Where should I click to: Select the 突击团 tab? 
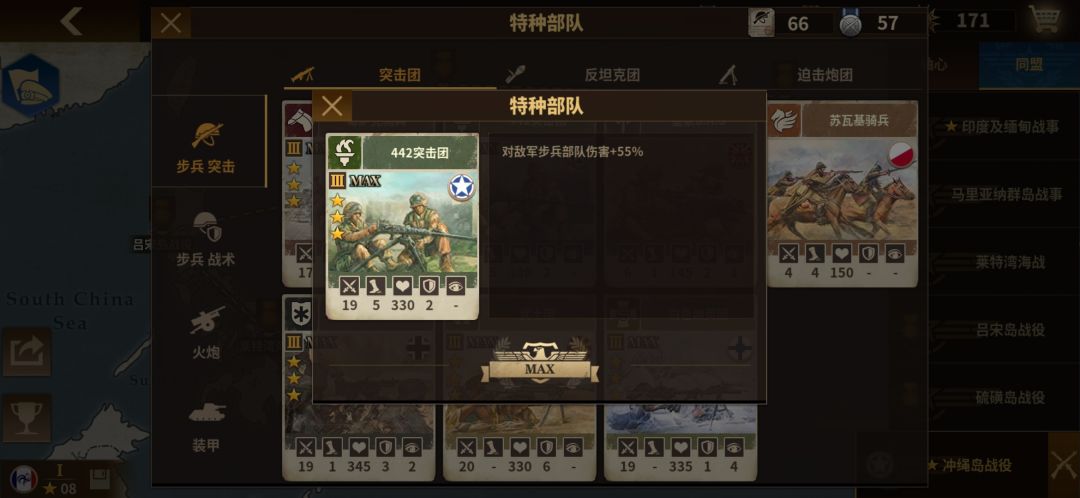(x=399, y=74)
